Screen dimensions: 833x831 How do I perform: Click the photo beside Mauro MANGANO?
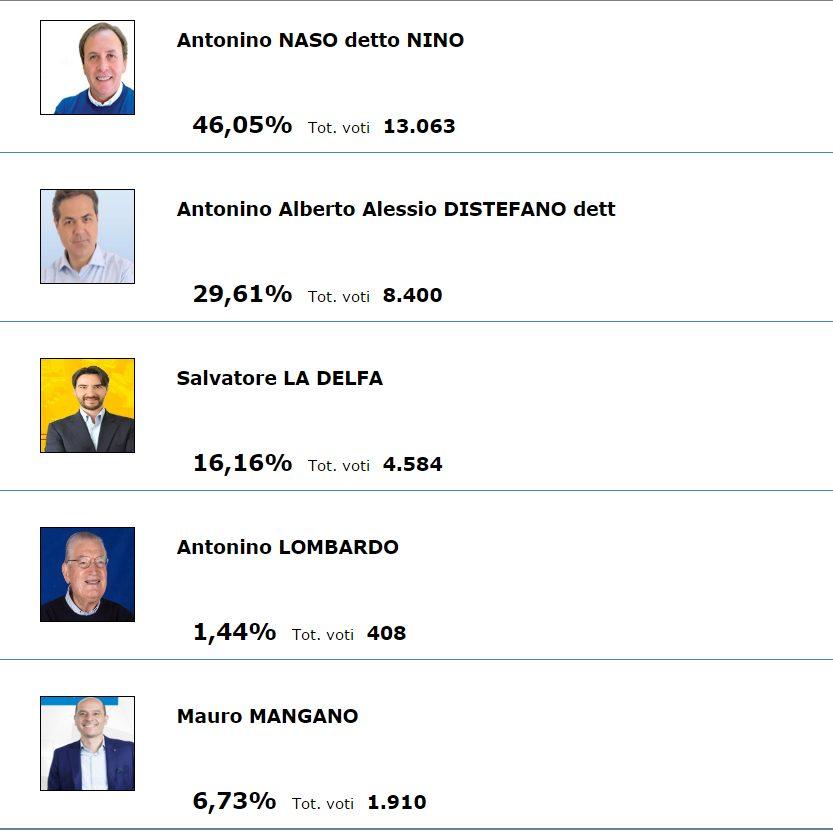click(x=87, y=743)
